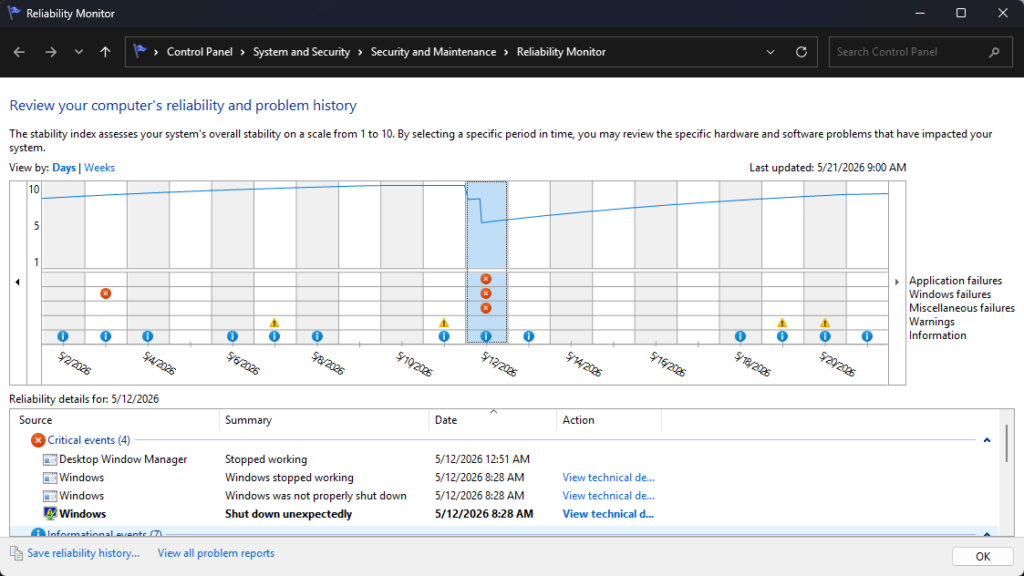Open the address bar history dropdown
Screen dimensions: 1024x576
click(771, 52)
